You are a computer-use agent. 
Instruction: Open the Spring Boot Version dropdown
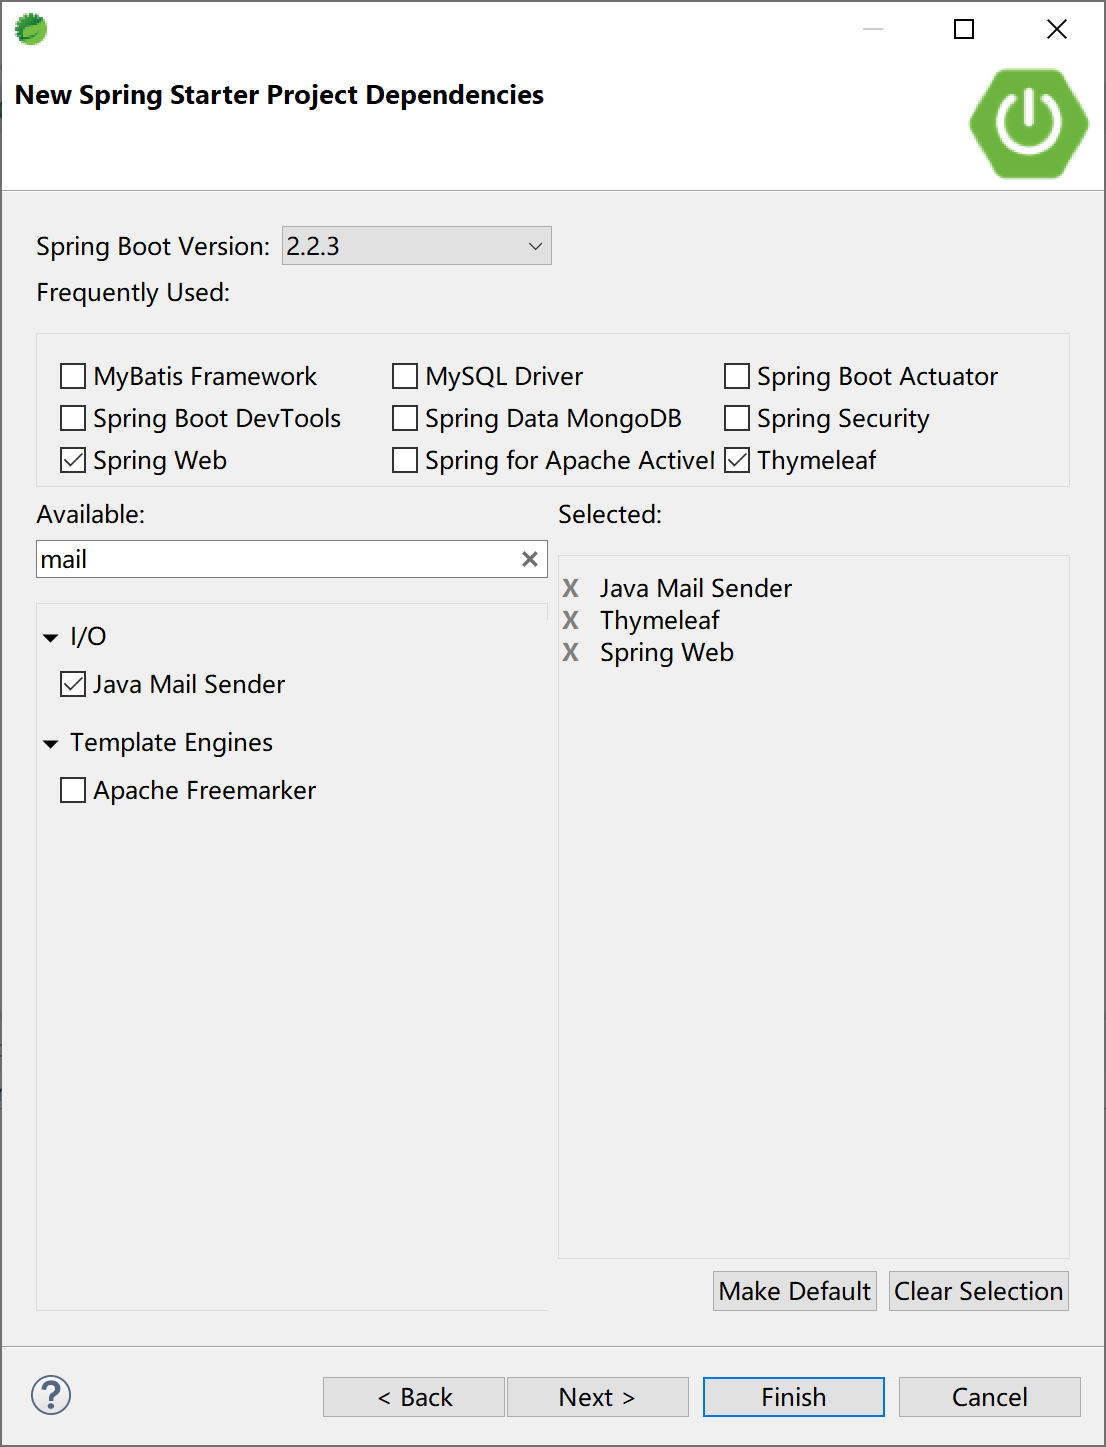point(417,246)
